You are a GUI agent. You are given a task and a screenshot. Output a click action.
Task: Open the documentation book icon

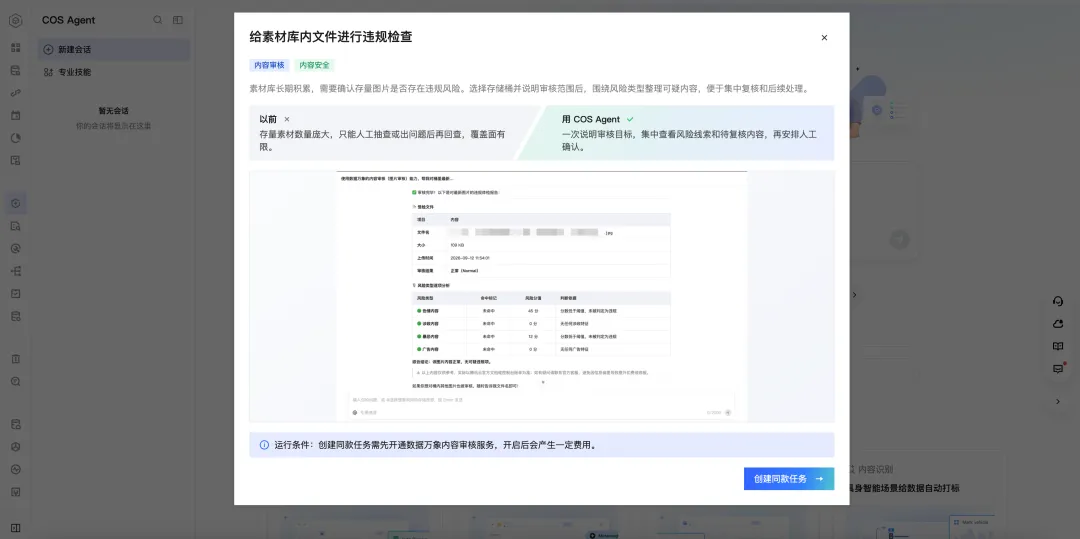pyautogui.click(x=1058, y=346)
